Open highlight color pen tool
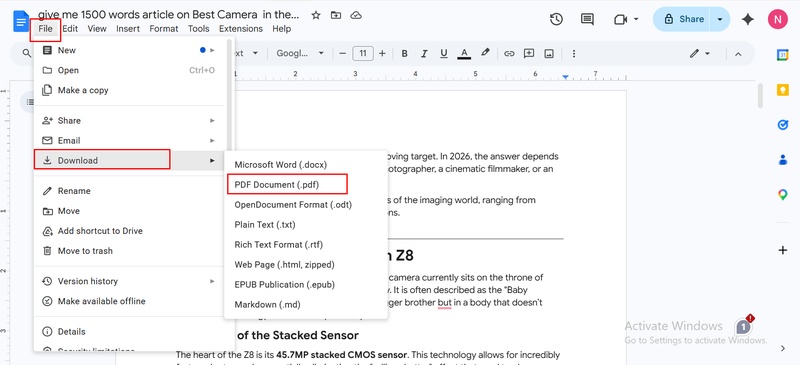This screenshot has height=365, width=800. pyautogui.click(x=485, y=53)
